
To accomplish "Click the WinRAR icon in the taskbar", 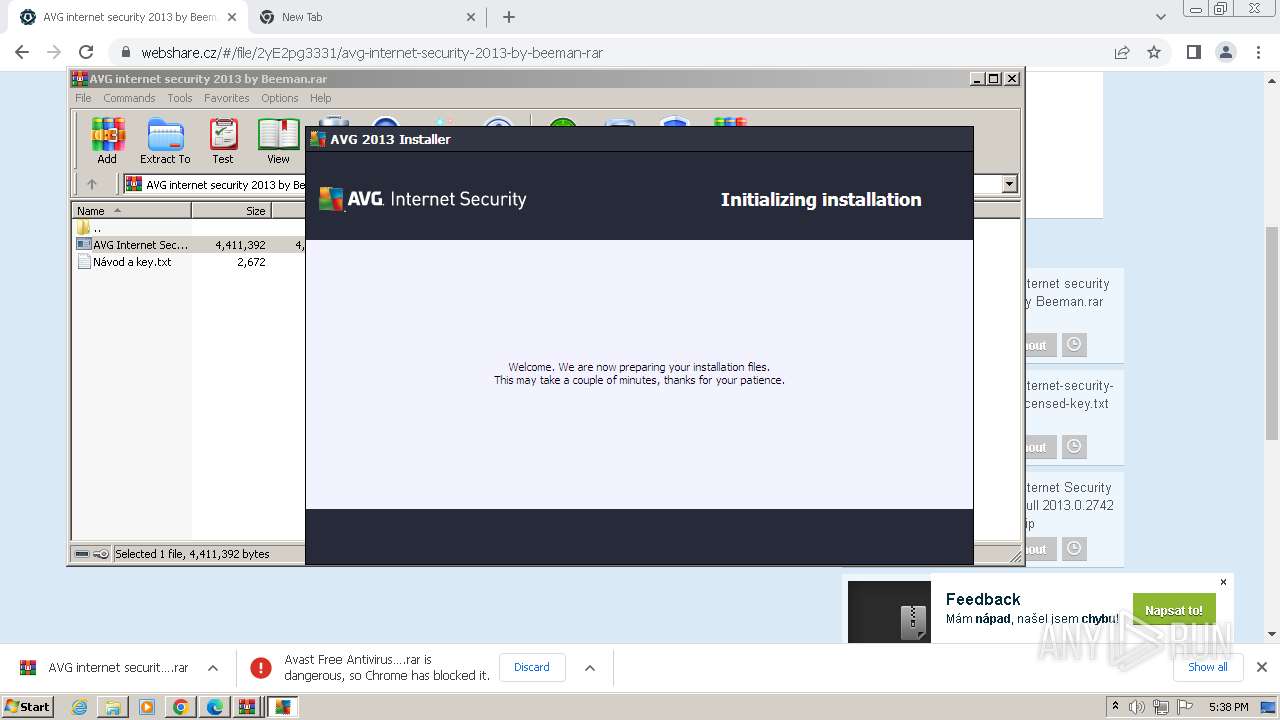I will (x=247, y=707).
